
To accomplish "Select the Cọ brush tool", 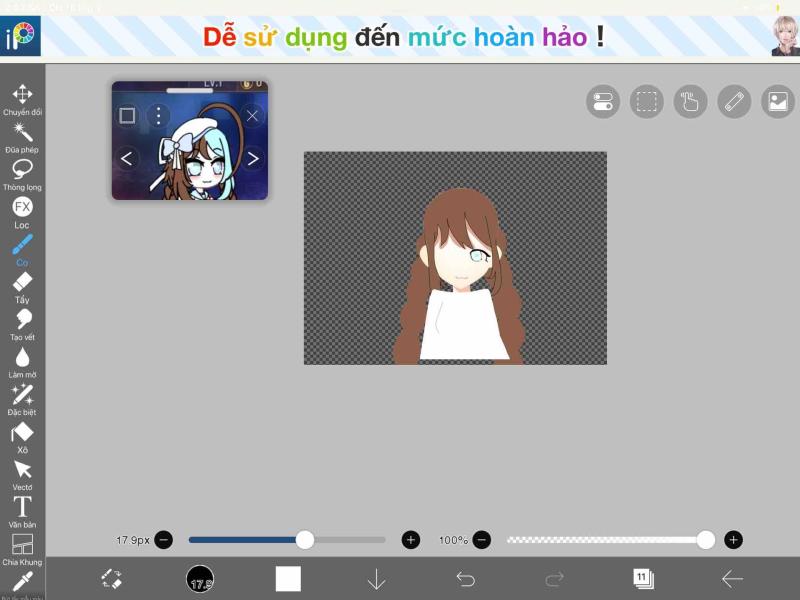I will (20, 246).
